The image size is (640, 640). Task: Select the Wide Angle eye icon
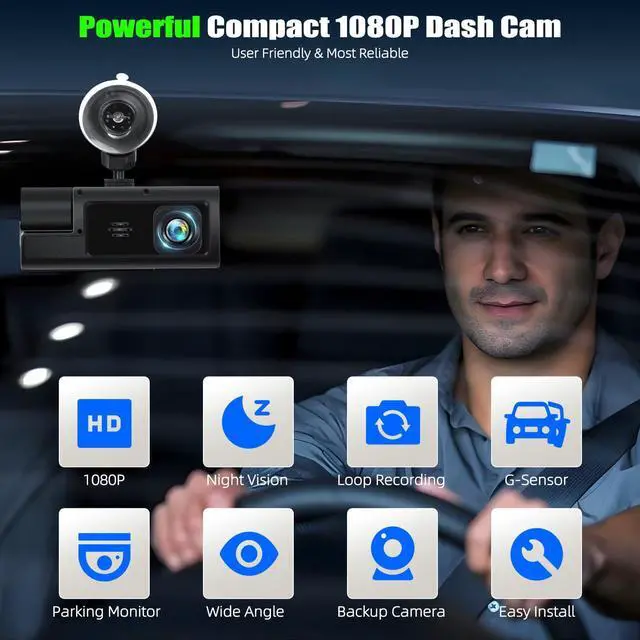point(248,553)
